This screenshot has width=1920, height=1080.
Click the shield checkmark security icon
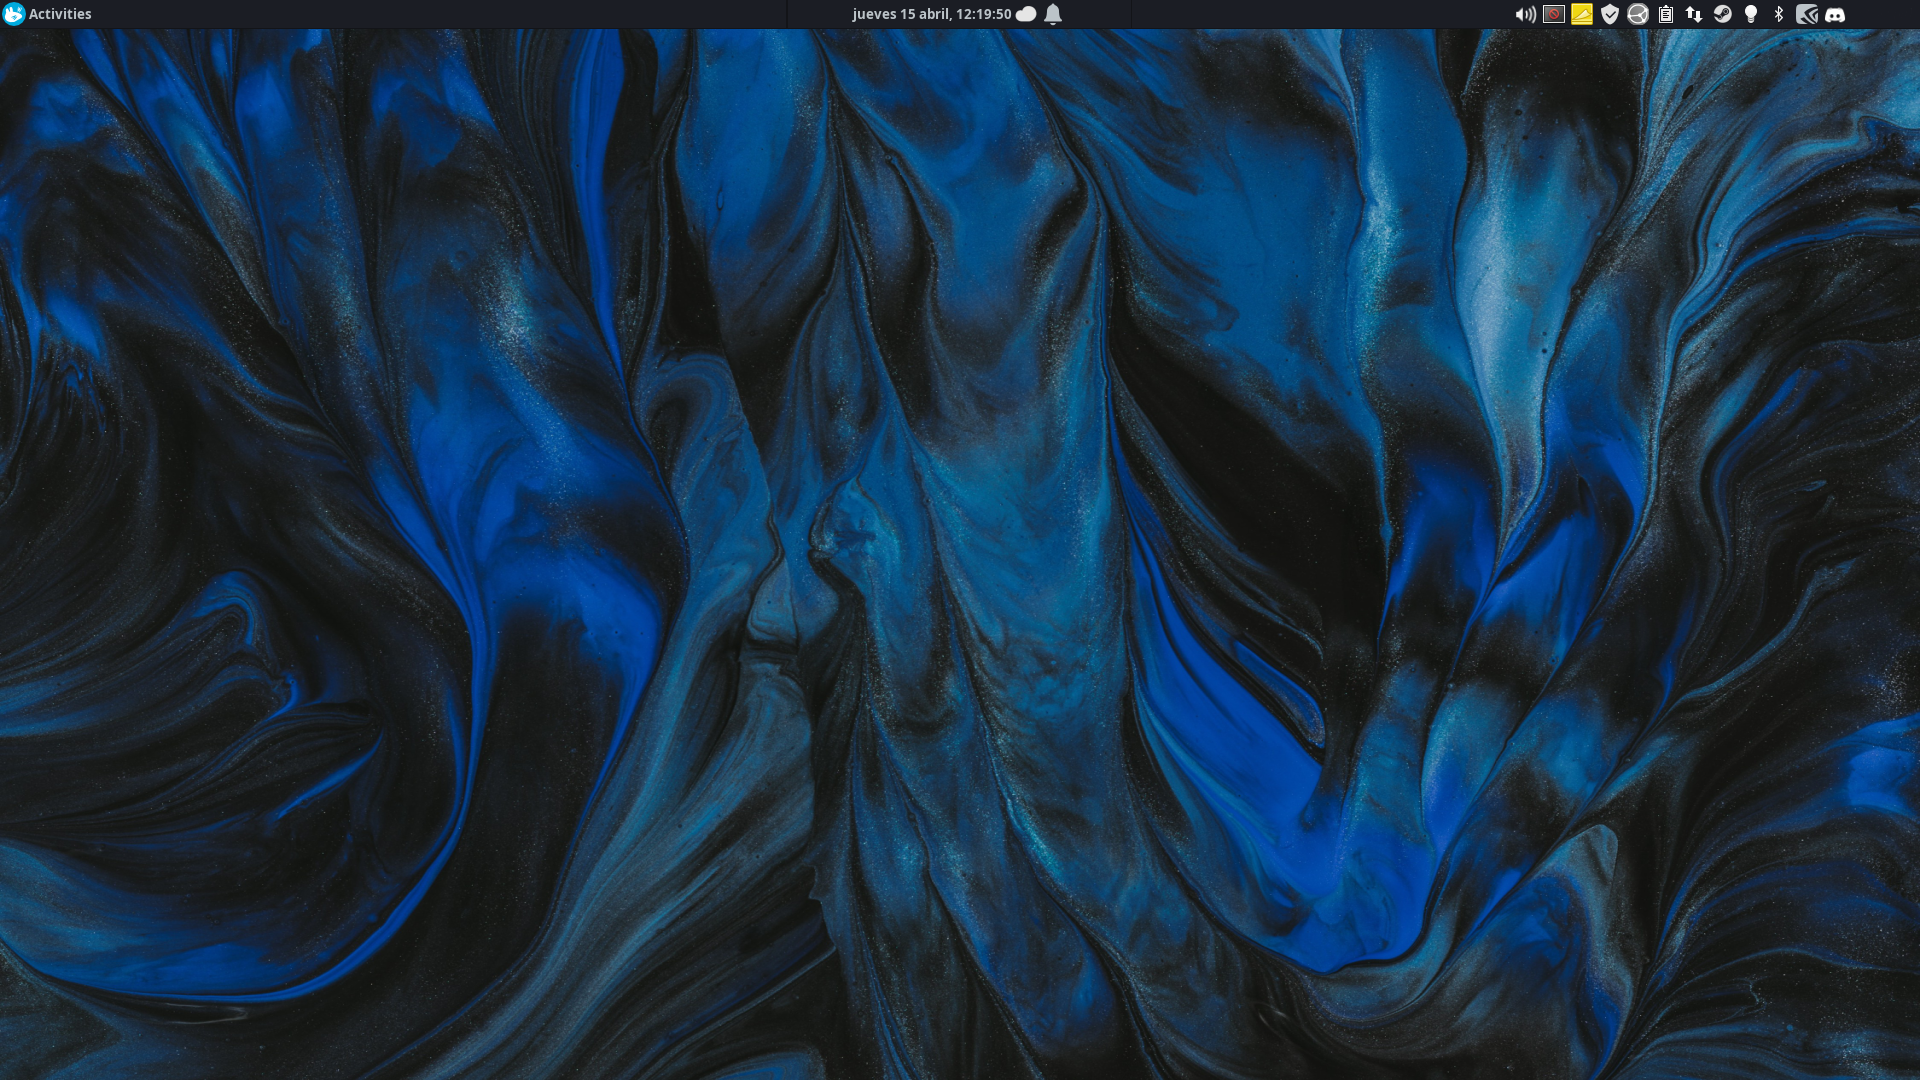1609,14
